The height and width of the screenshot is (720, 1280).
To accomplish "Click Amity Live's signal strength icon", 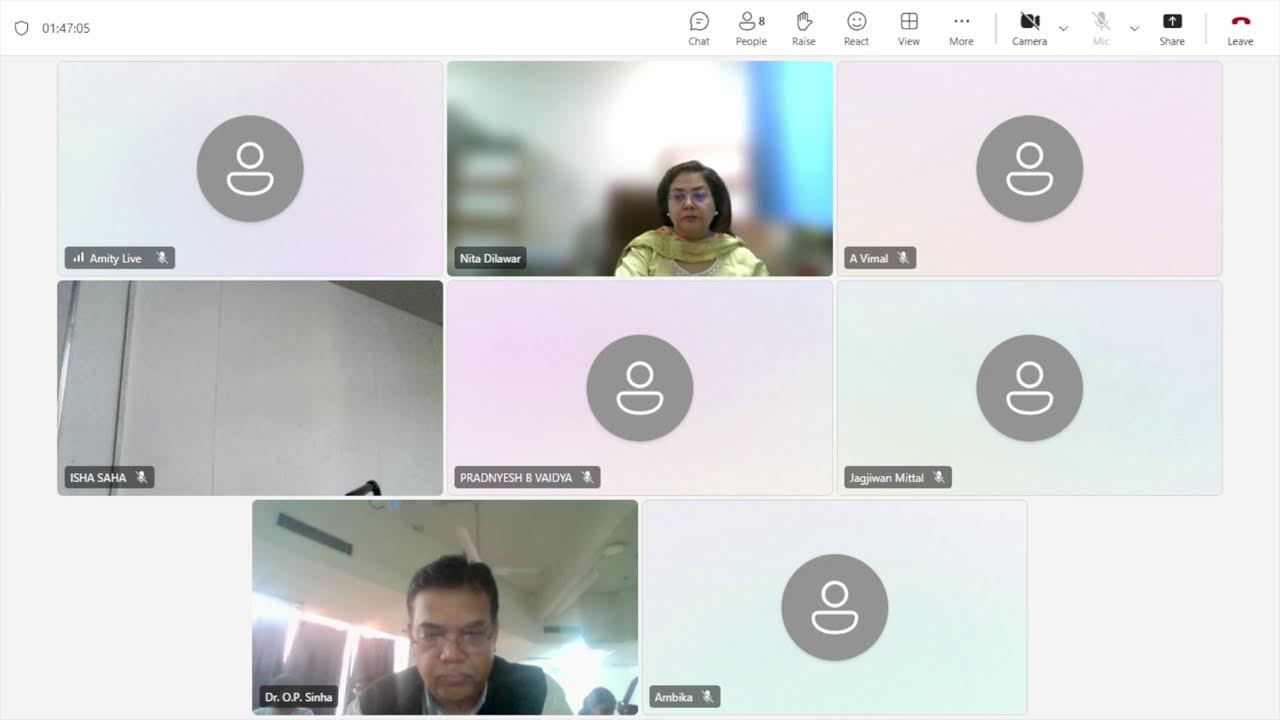I will tap(78, 258).
